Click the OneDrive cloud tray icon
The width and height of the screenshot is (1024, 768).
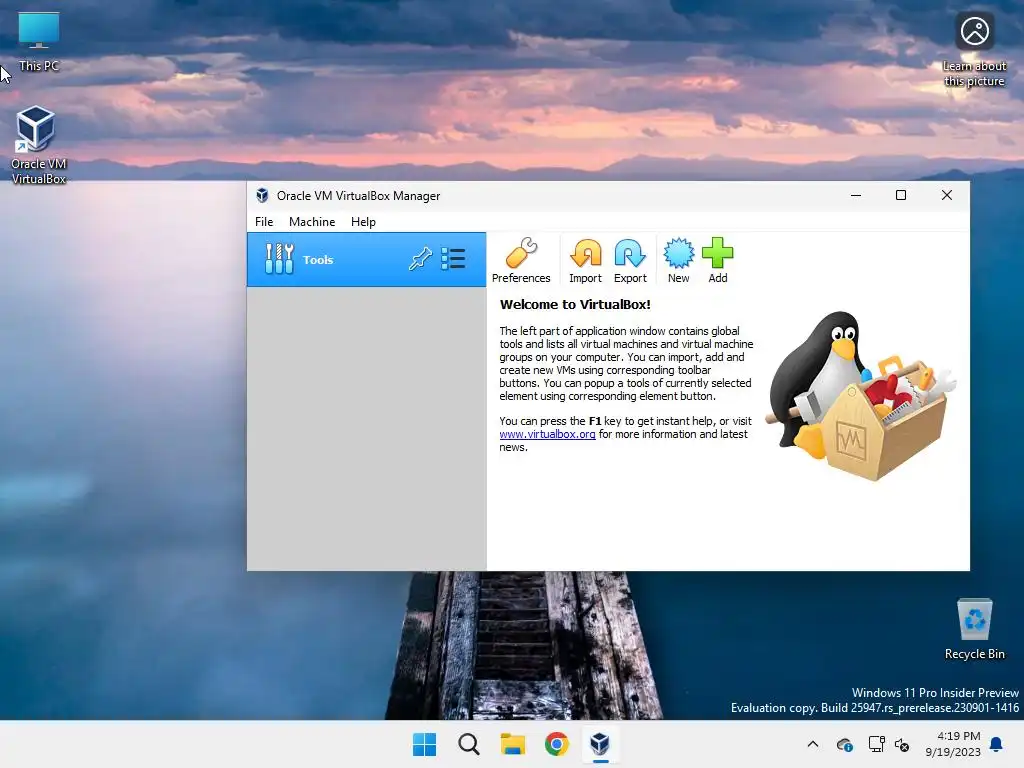(x=844, y=744)
